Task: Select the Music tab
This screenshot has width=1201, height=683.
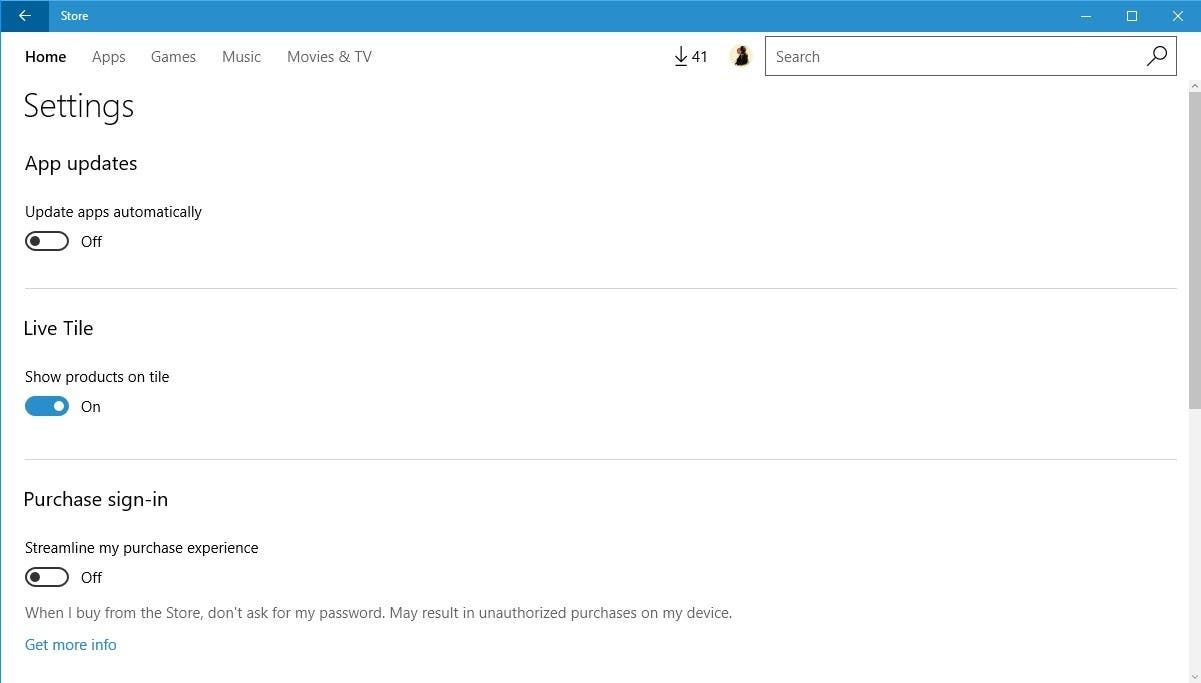Action: click(x=241, y=57)
